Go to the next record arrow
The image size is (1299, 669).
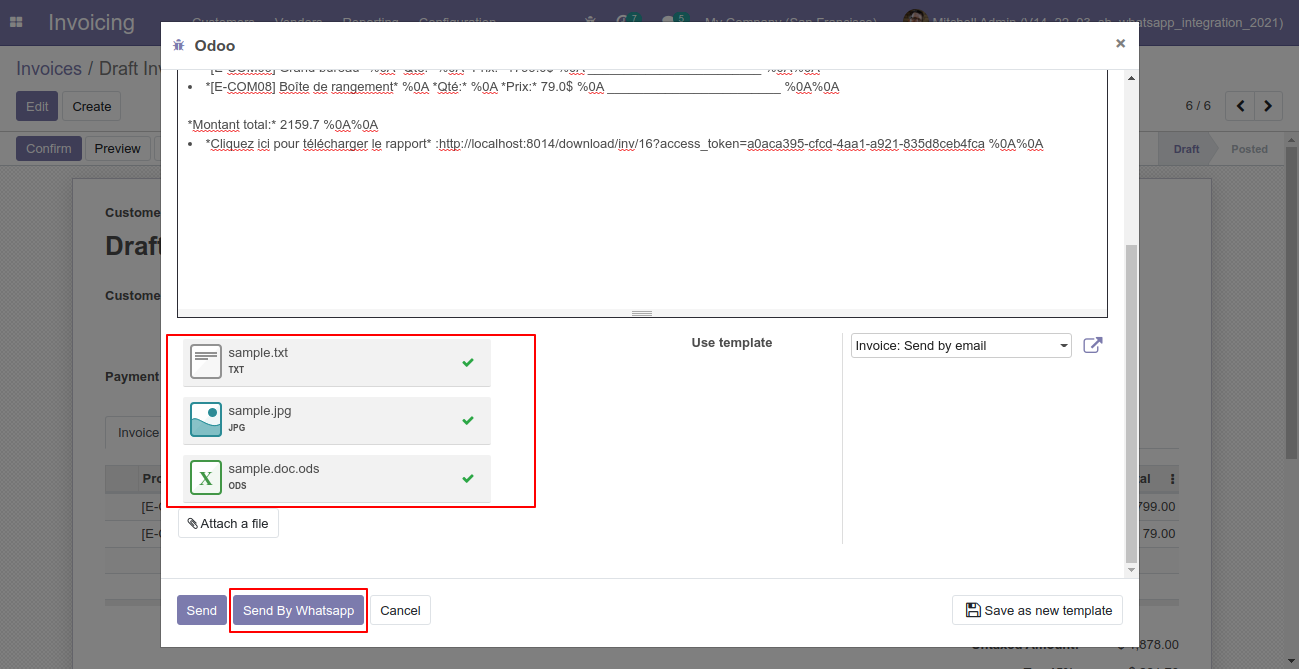(1269, 106)
